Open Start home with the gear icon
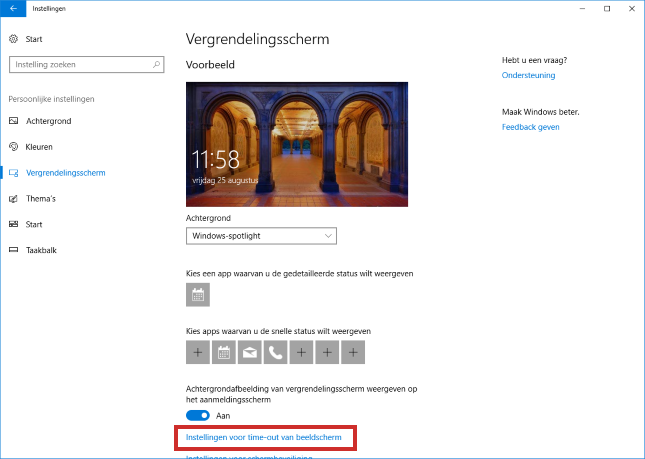Image resolution: width=645 pixels, height=459 pixels. tap(14, 39)
